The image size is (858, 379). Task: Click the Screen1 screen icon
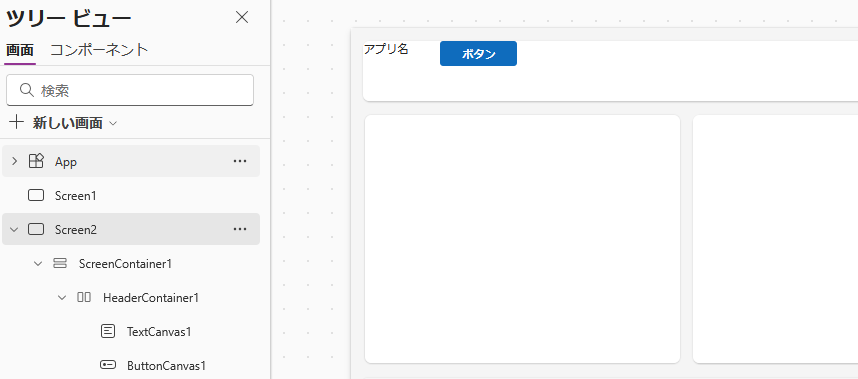tap(36, 195)
